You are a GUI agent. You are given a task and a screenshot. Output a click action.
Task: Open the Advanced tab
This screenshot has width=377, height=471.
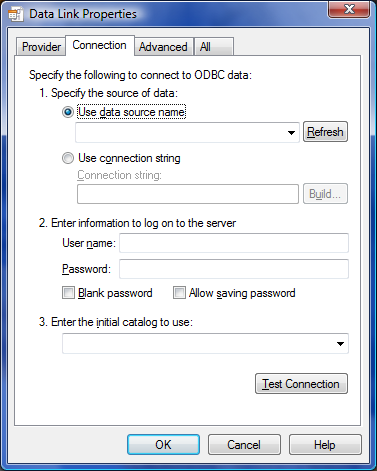coord(163,47)
